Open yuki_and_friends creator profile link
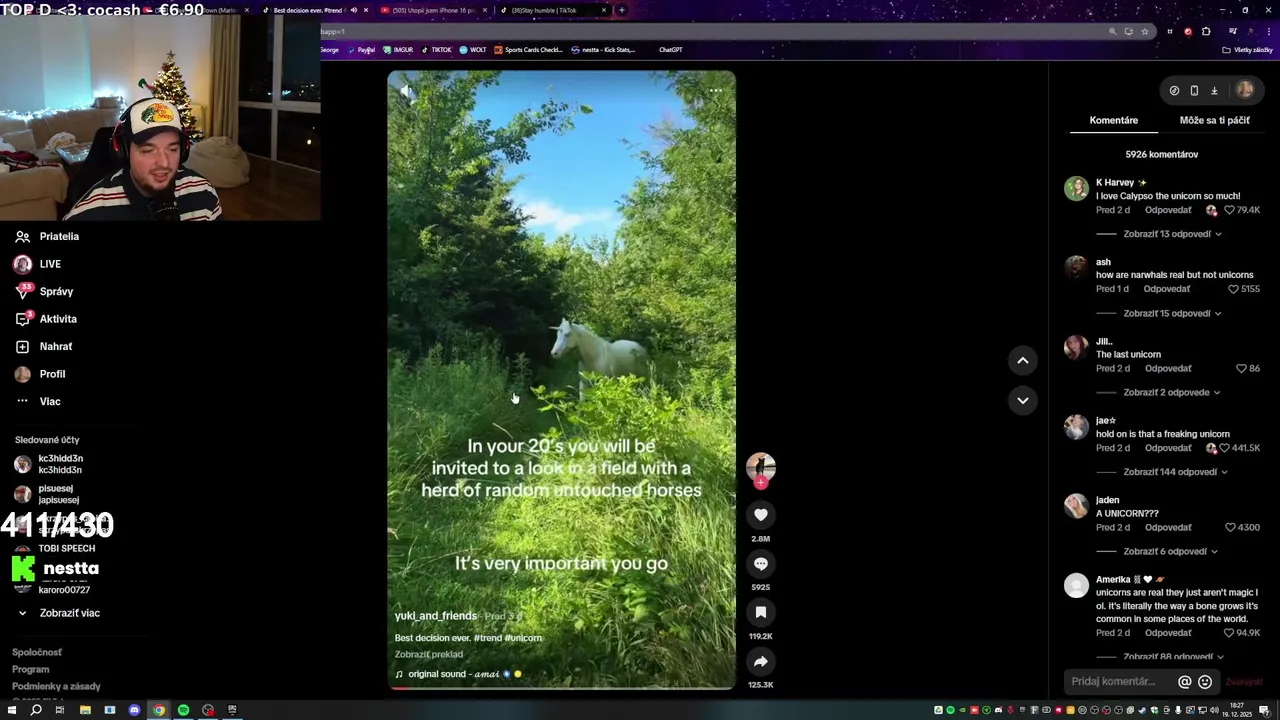This screenshot has height=720, width=1280. (x=435, y=616)
